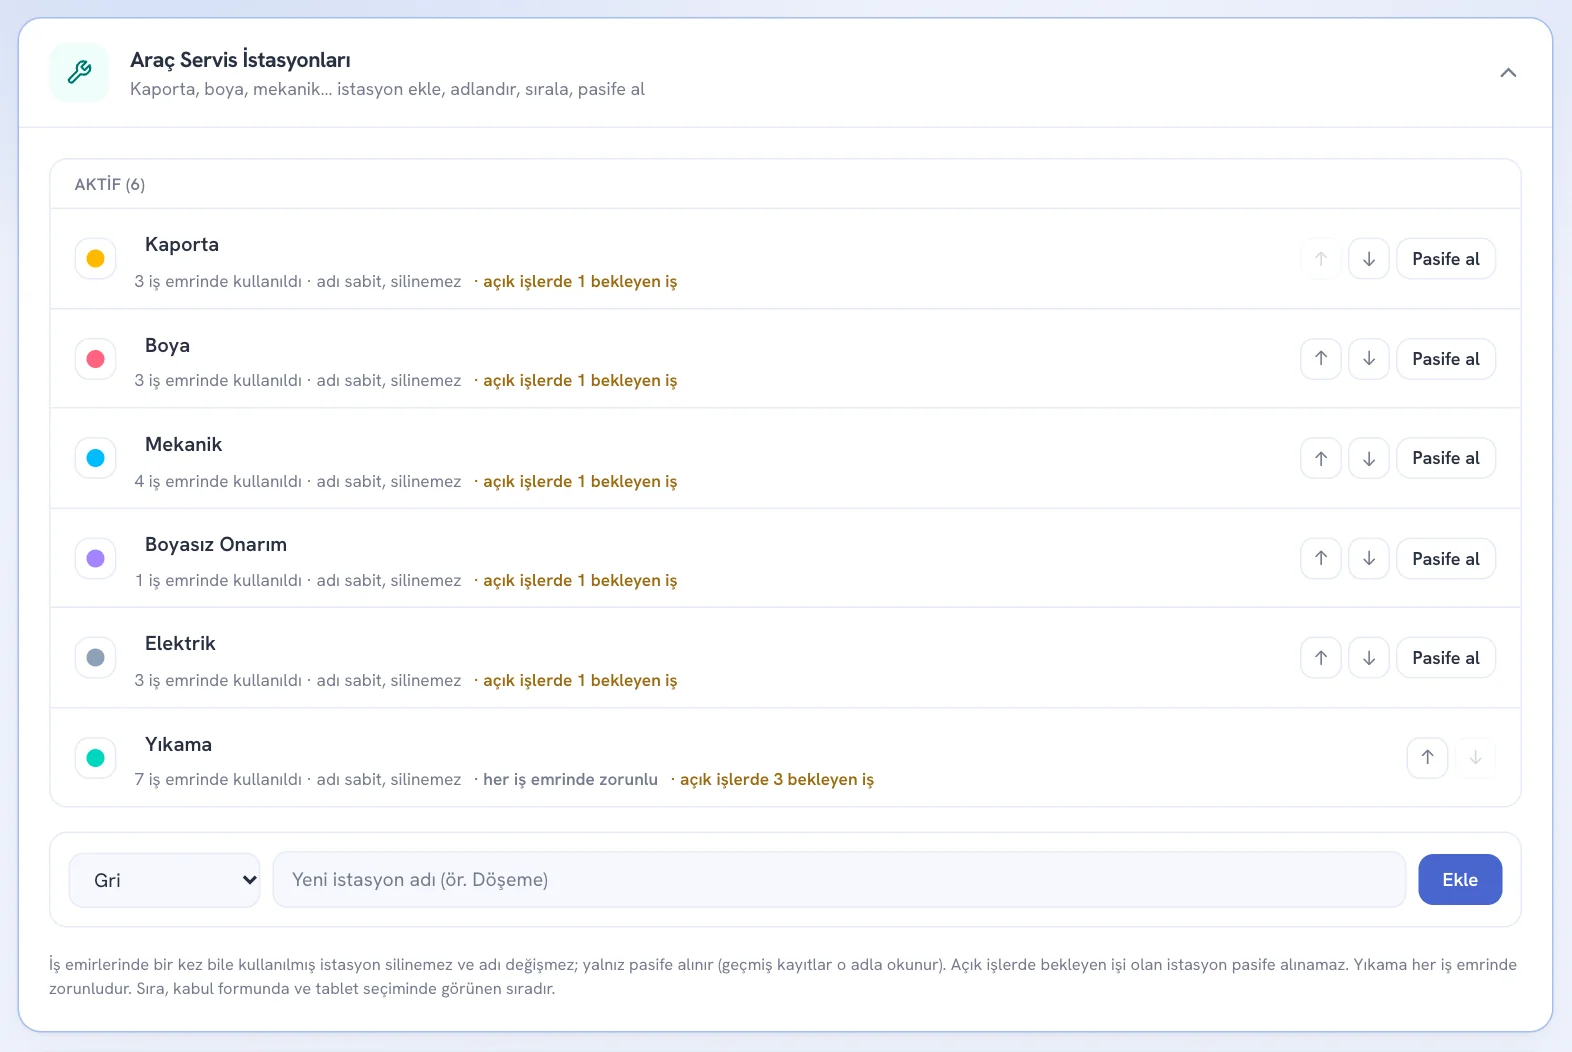Focus the new station name field
This screenshot has height=1052, width=1572.
[839, 880]
